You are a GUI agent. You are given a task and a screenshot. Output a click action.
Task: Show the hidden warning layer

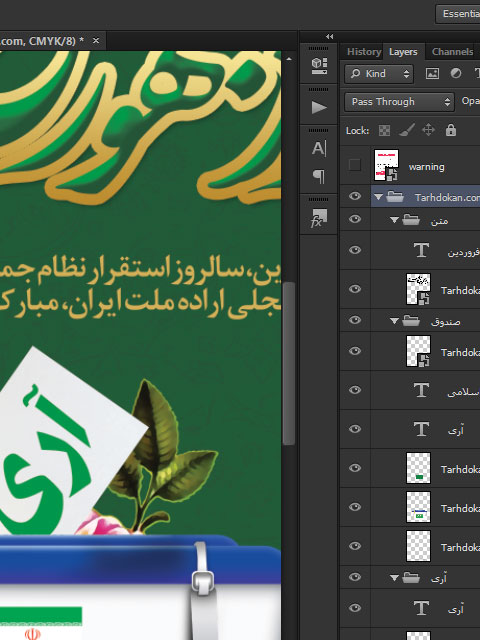[x=355, y=165]
